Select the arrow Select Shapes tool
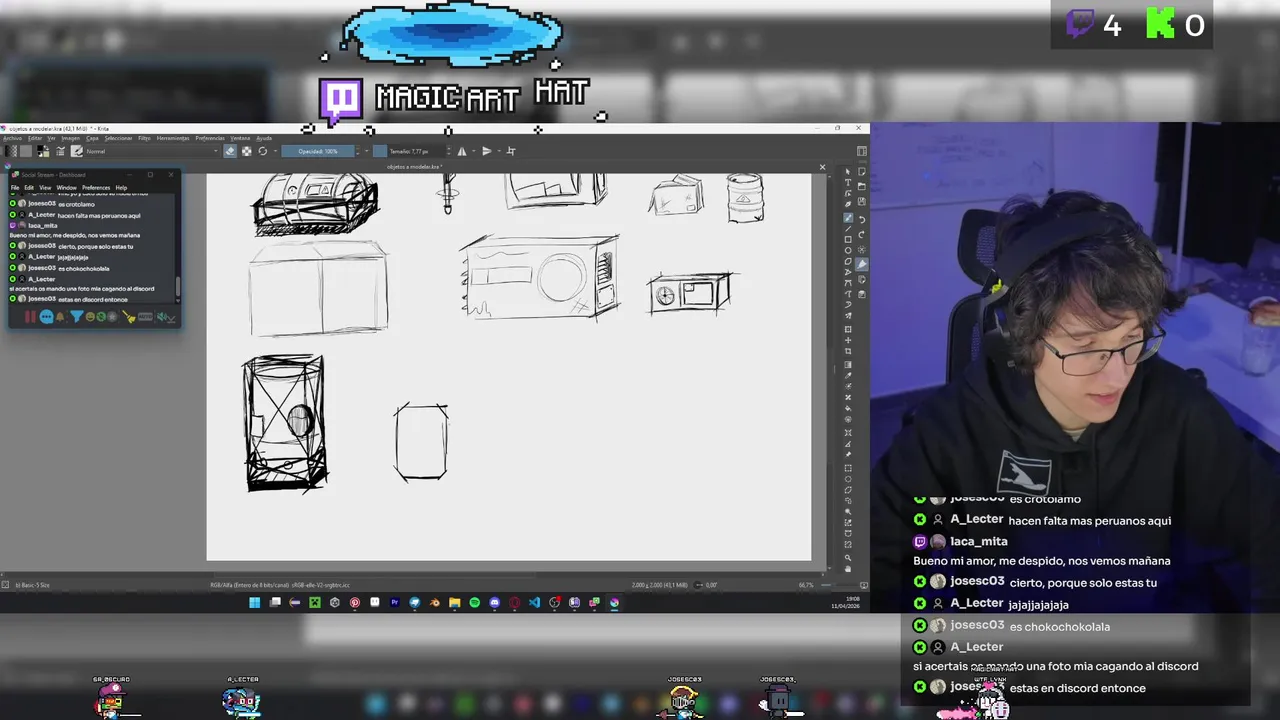1280x720 pixels. (848, 171)
